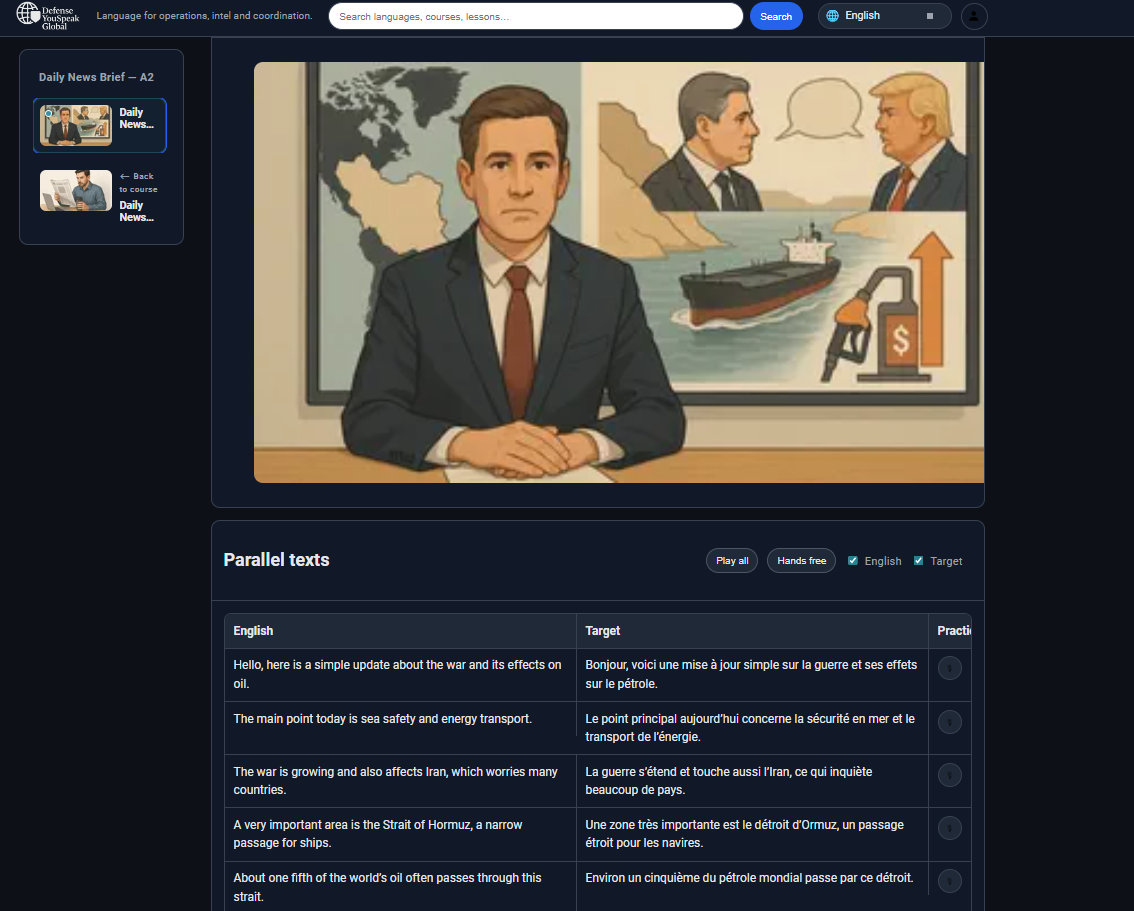Click the Search button
The height and width of the screenshot is (911, 1134).
tap(776, 16)
